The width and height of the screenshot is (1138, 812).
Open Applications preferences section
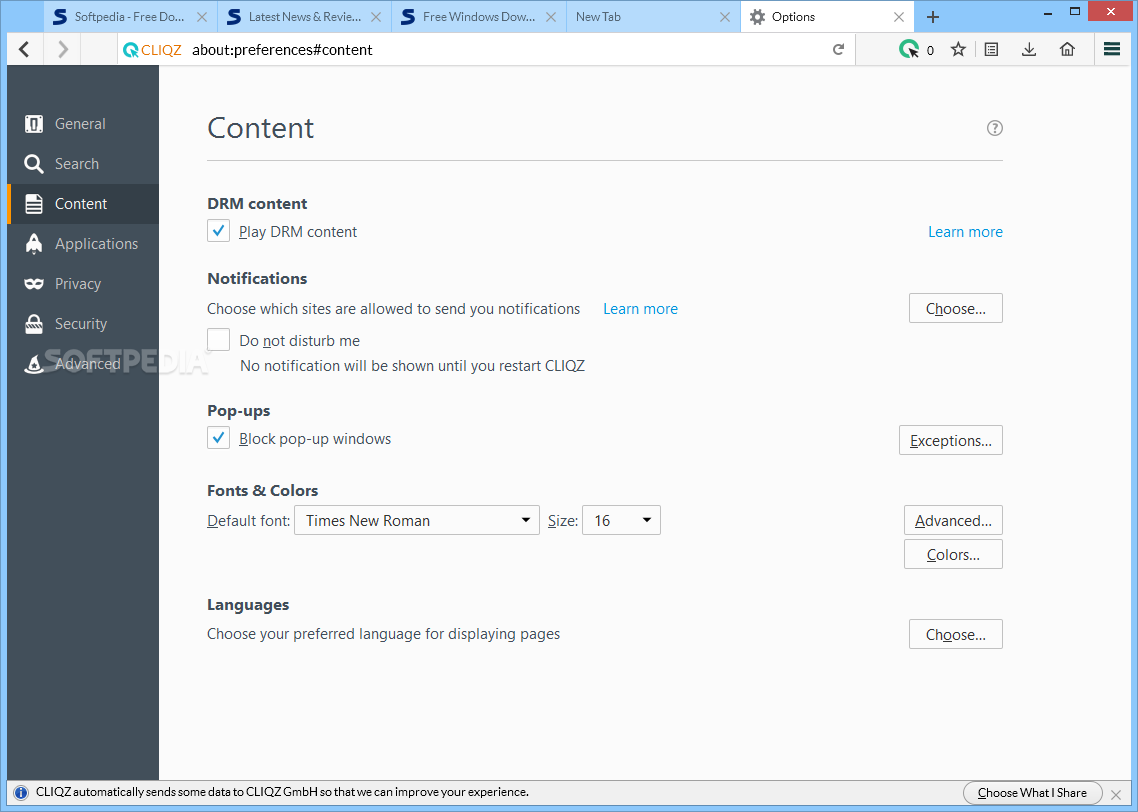click(x=83, y=244)
